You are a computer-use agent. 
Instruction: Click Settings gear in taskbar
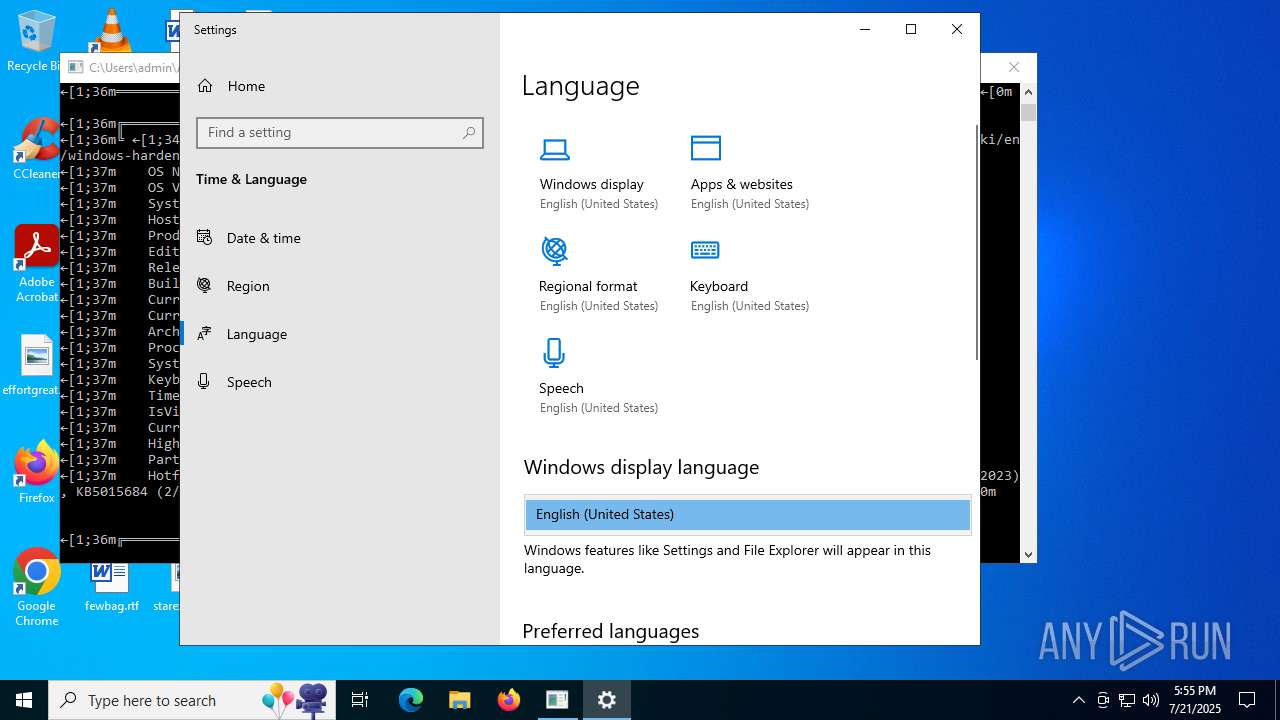[607, 700]
